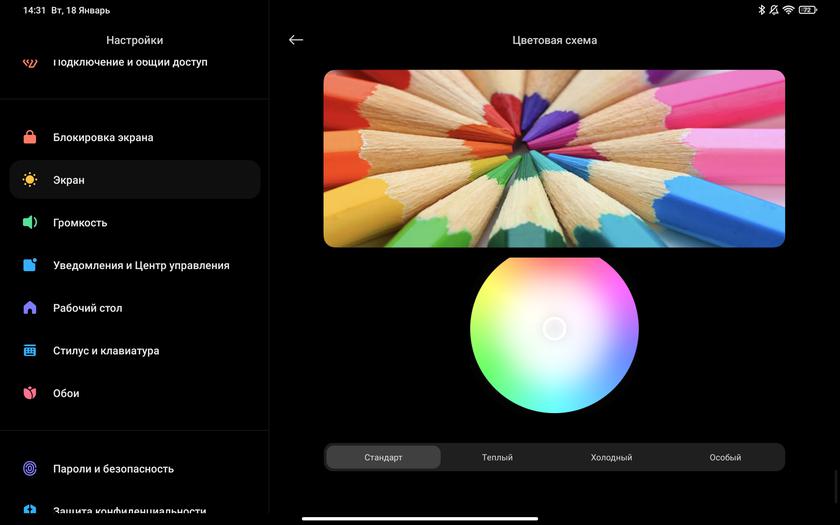The height and width of the screenshot is (525, 840).
Task: Tap the battery indicator in status bar
Action: point(807,10)
